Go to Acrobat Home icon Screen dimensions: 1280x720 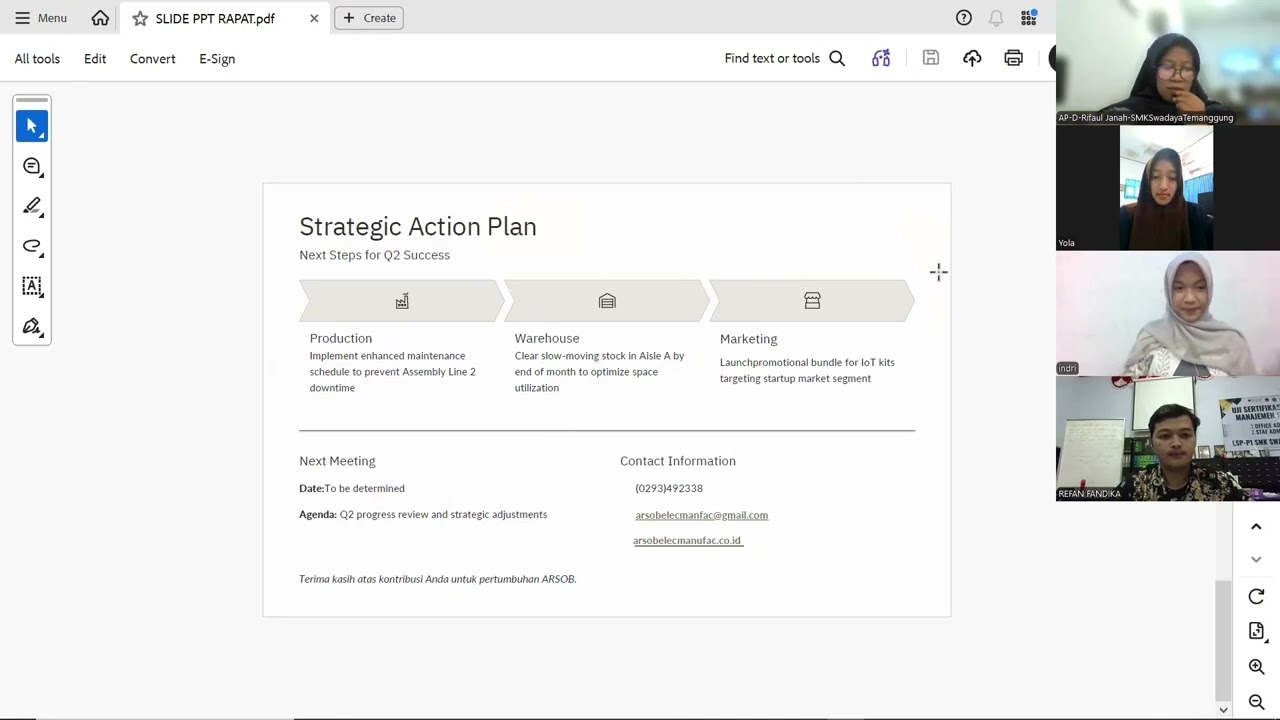tap(100, 18)
